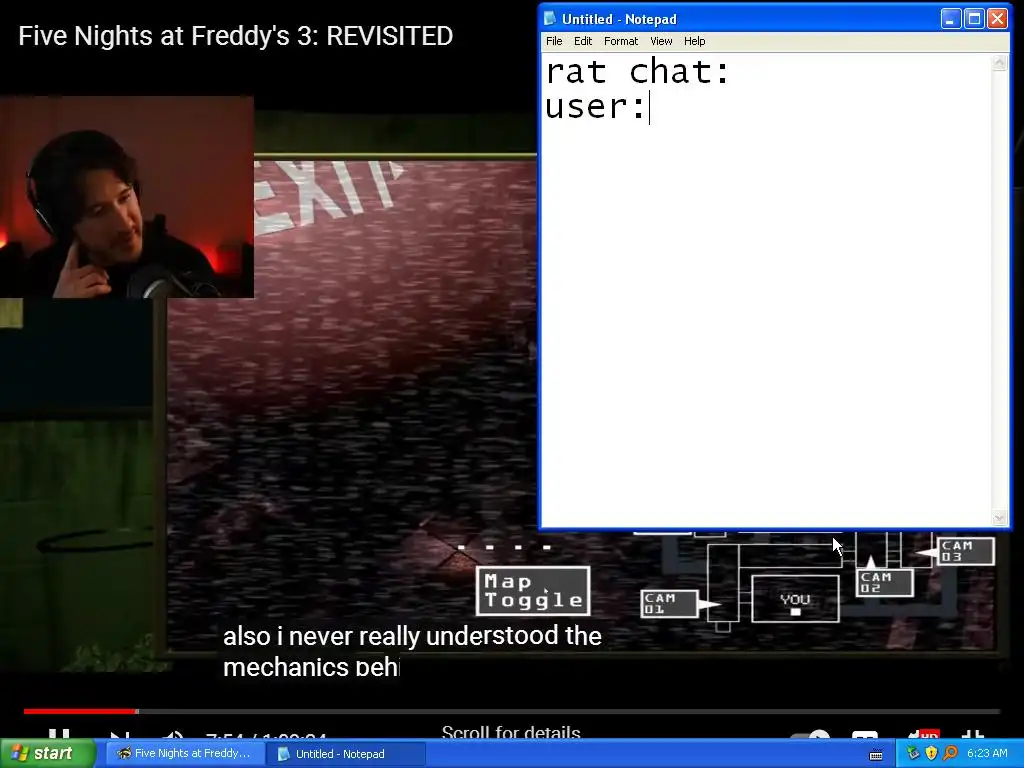Open the Help menu in Notepad
This screenshot has height=768, width=1024.
coord(694,41)
